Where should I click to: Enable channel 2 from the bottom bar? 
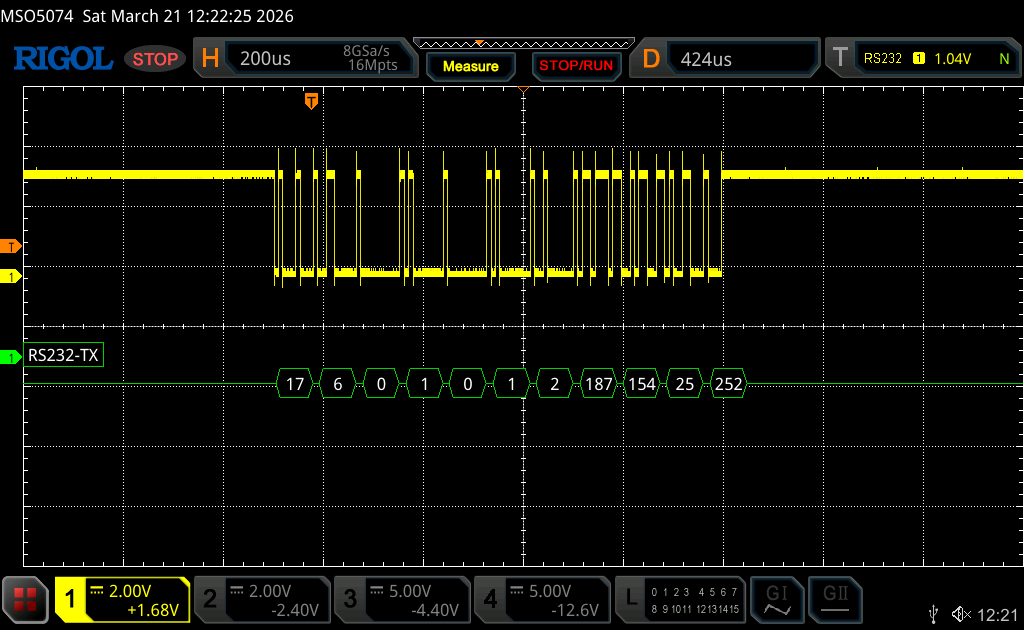[x=261, y=599]
